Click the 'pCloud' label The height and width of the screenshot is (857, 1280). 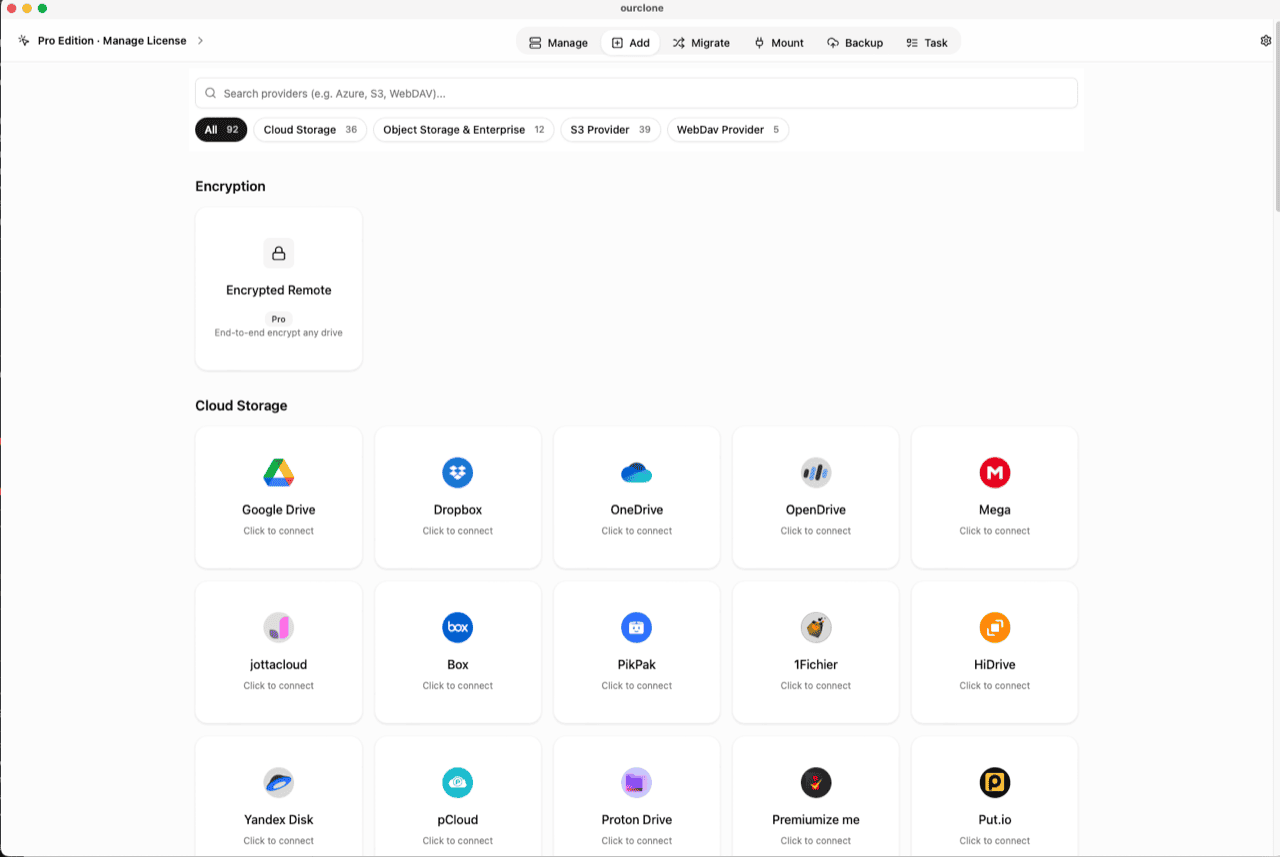[x=458, y=820]
